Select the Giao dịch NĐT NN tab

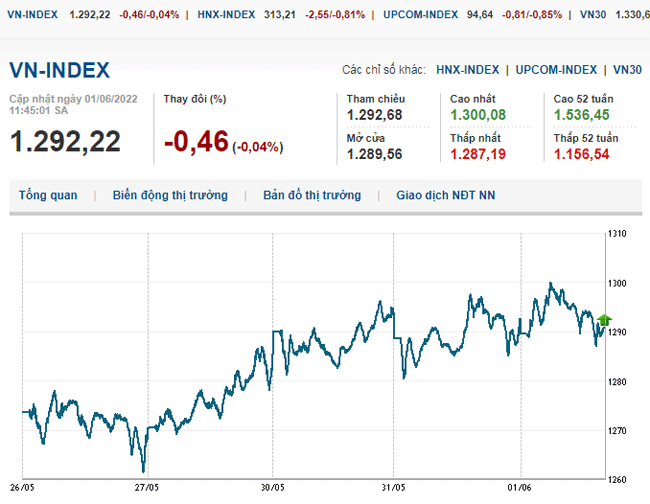click(450, 196)
